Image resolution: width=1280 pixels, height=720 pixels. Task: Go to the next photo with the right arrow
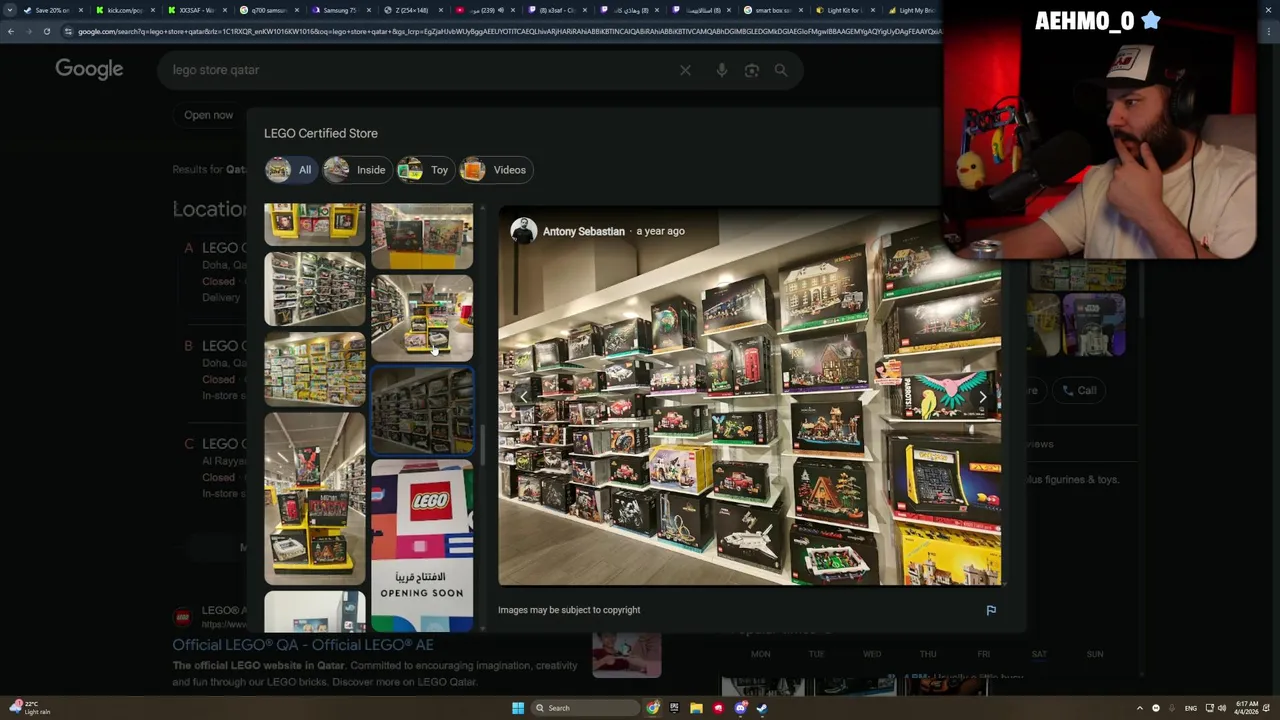pyautogui.click(x=982, y=397)
